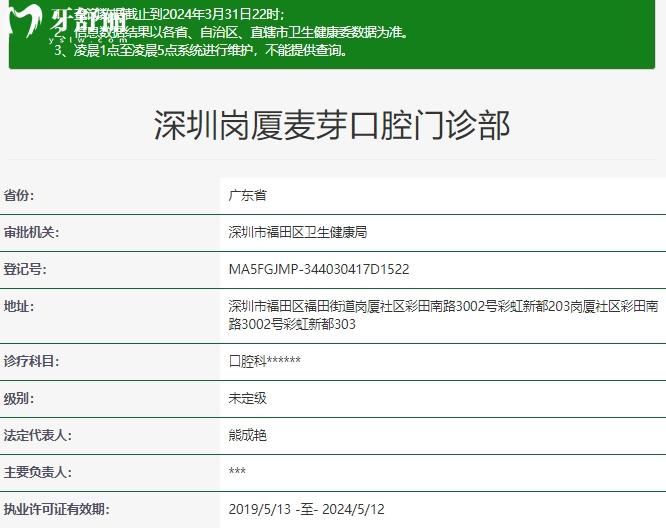The image size is (666, 528).
Task: Click the clinic title 深圳岗厦麦芽口腔门诊部
Action: [x=332, y=126]
